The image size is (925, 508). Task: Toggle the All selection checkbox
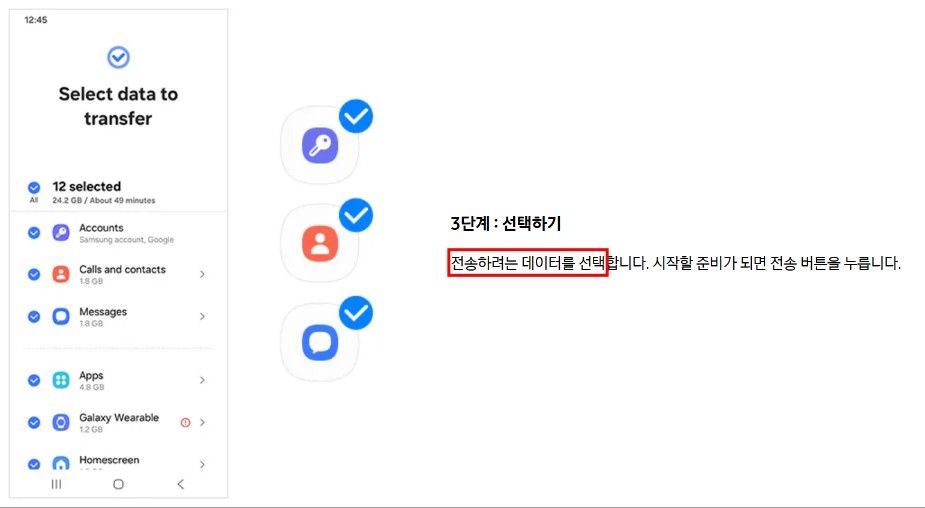point(34,188)
